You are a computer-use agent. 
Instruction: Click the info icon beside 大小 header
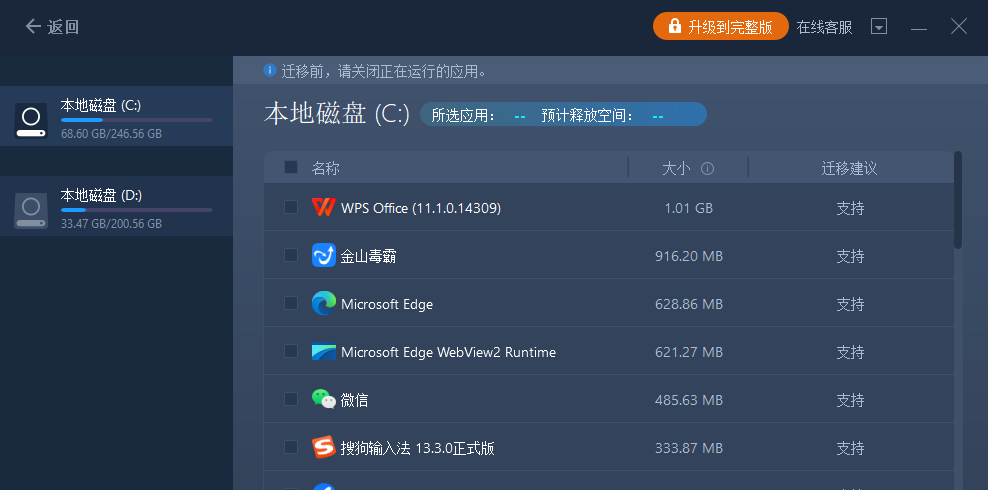[708, 168]
